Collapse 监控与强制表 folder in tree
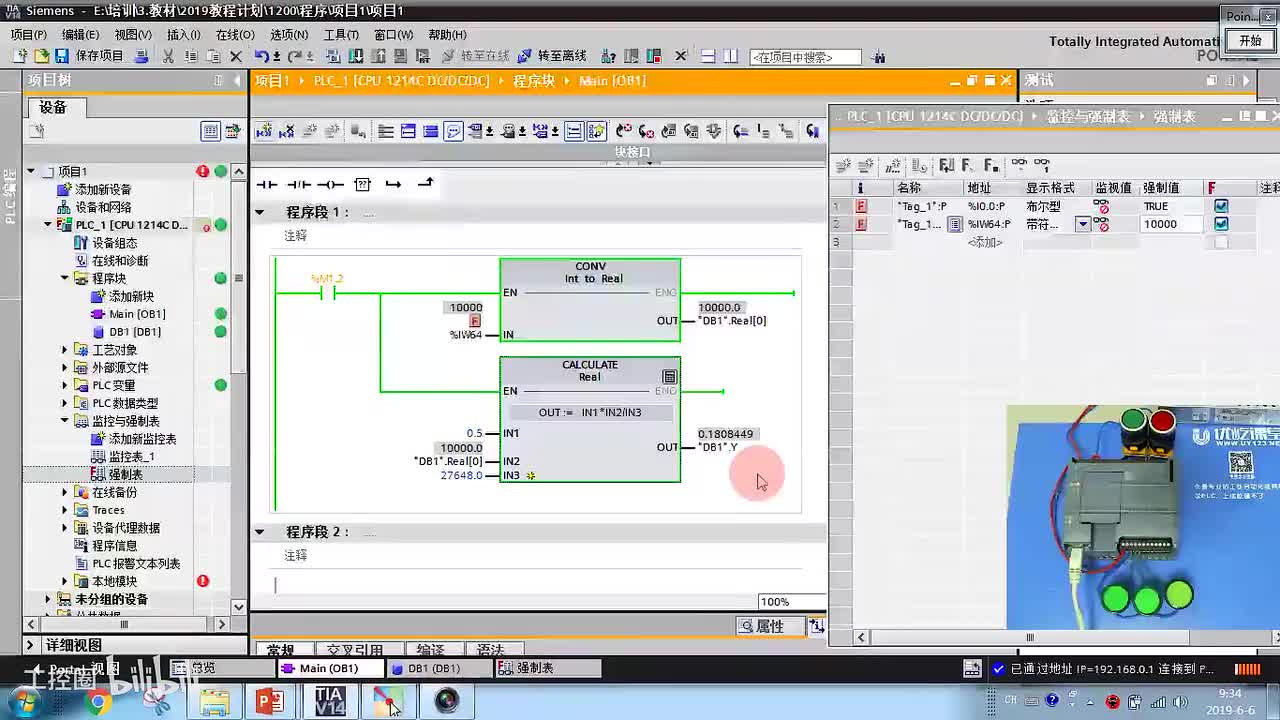1280x720 pixels. point(65,421)
